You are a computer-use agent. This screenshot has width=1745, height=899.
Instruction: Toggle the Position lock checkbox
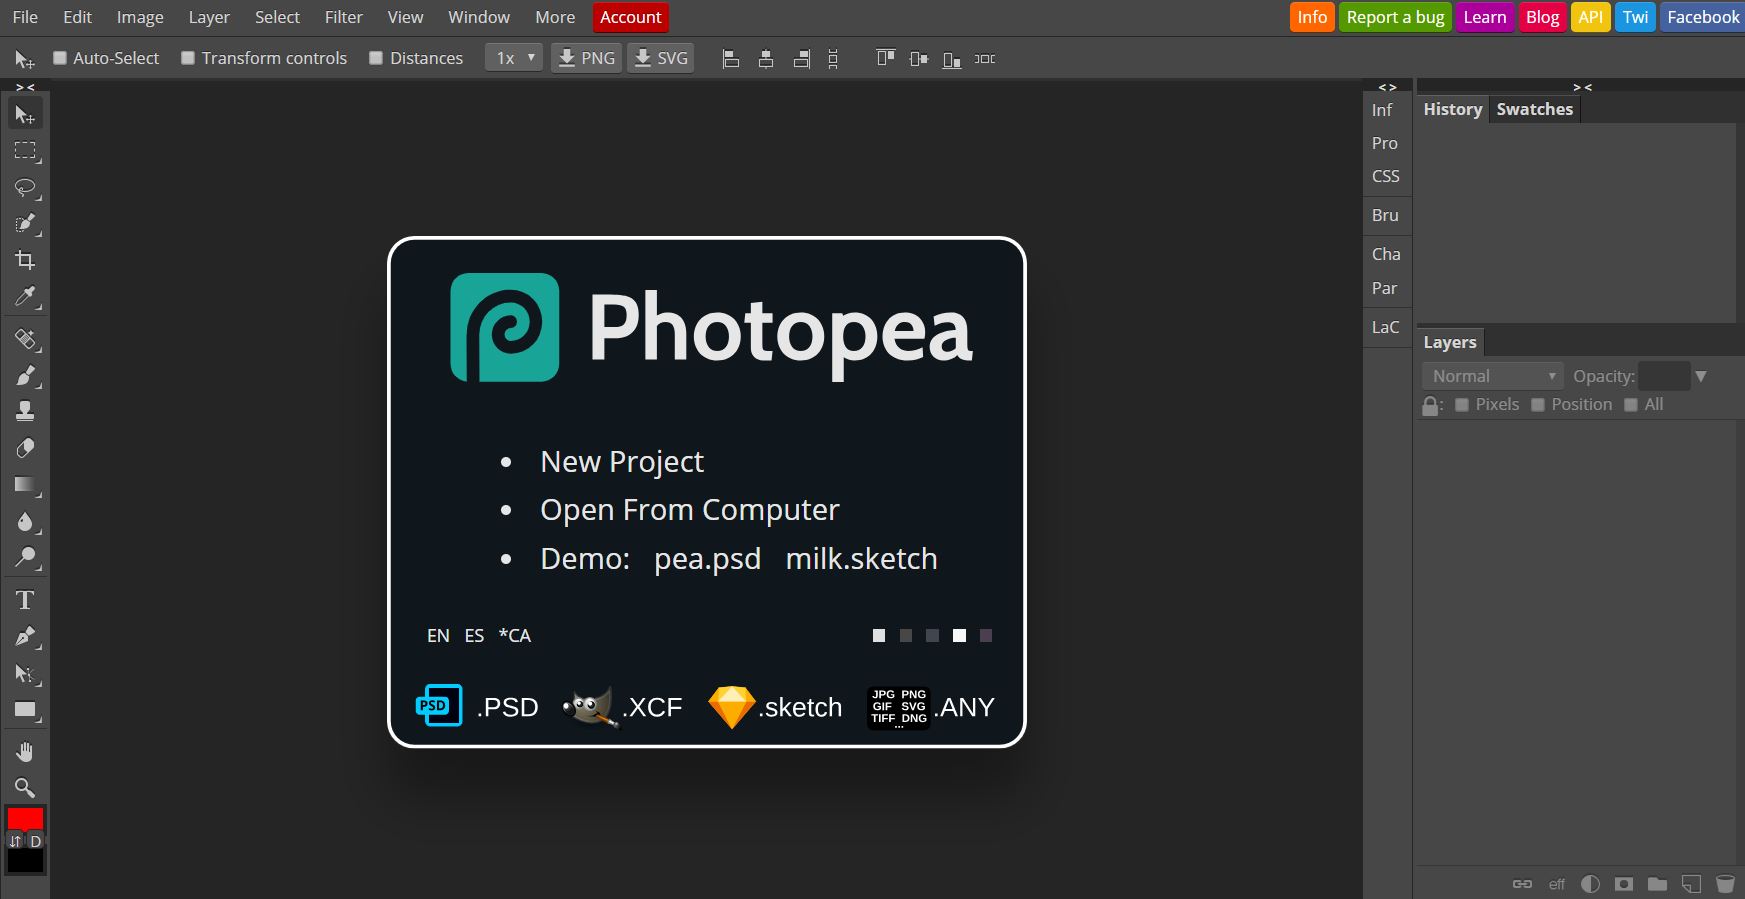1538,404
